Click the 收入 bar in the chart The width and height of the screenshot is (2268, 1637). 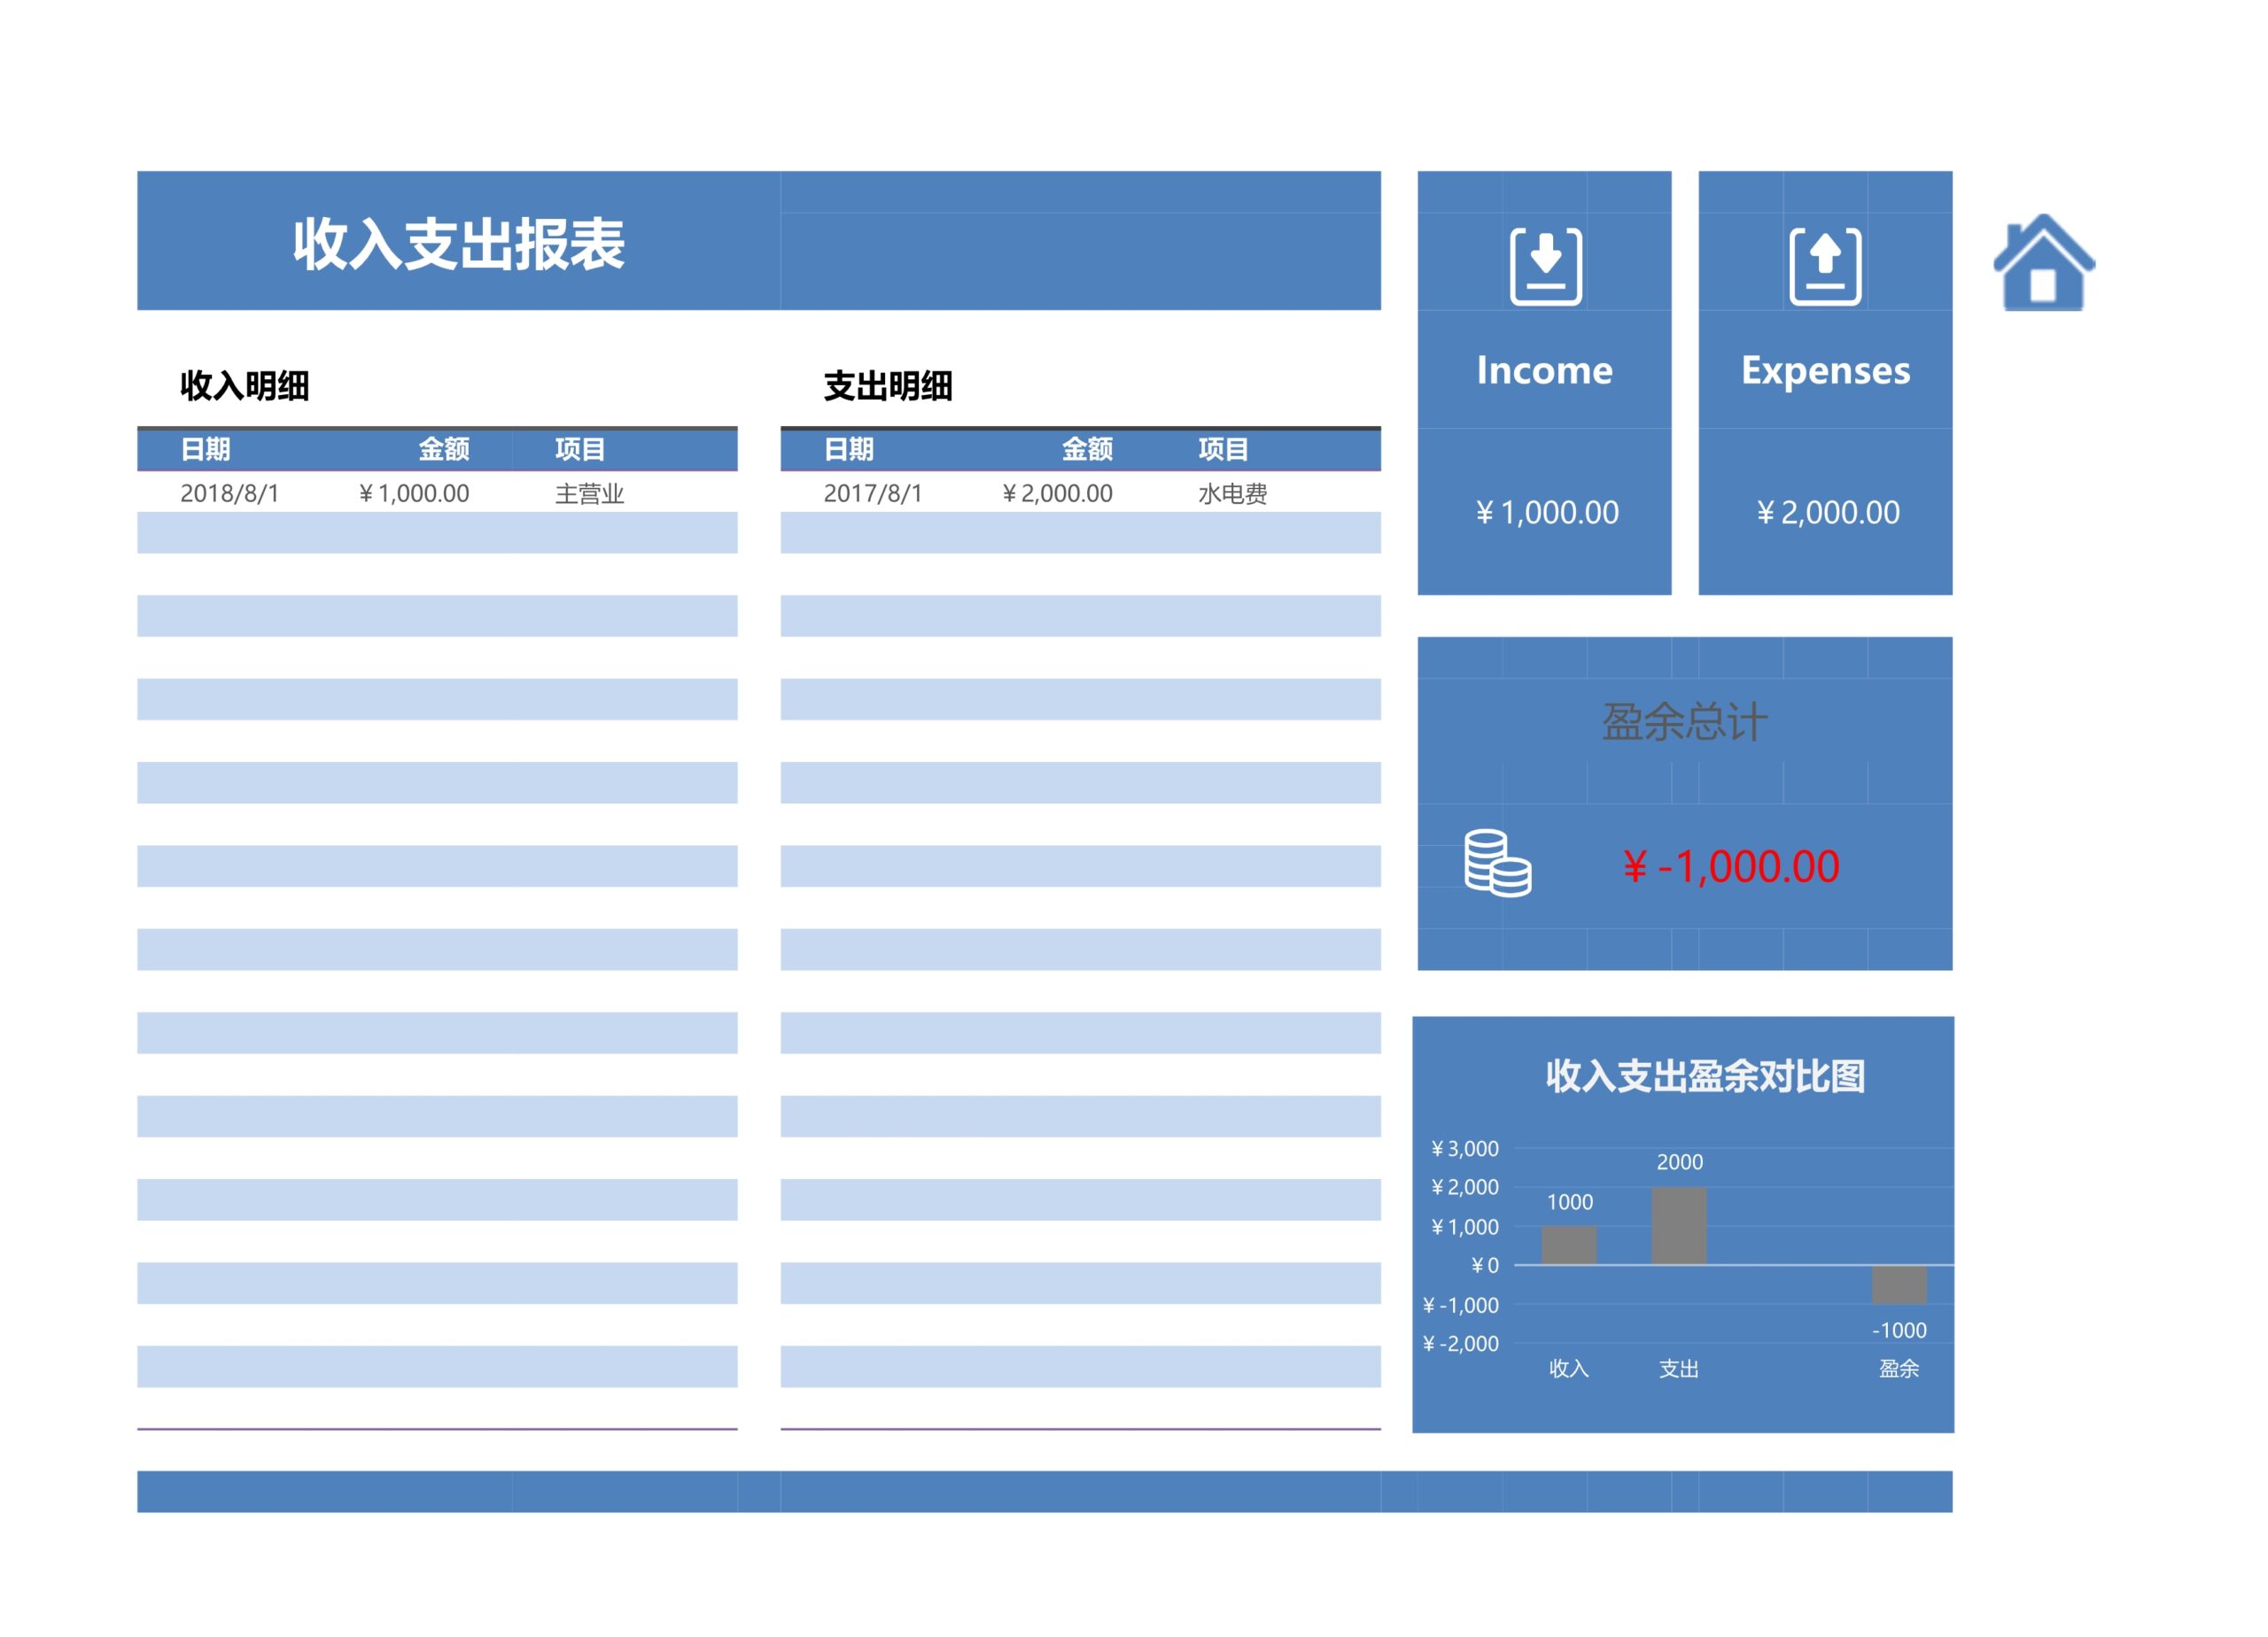1569,1245
